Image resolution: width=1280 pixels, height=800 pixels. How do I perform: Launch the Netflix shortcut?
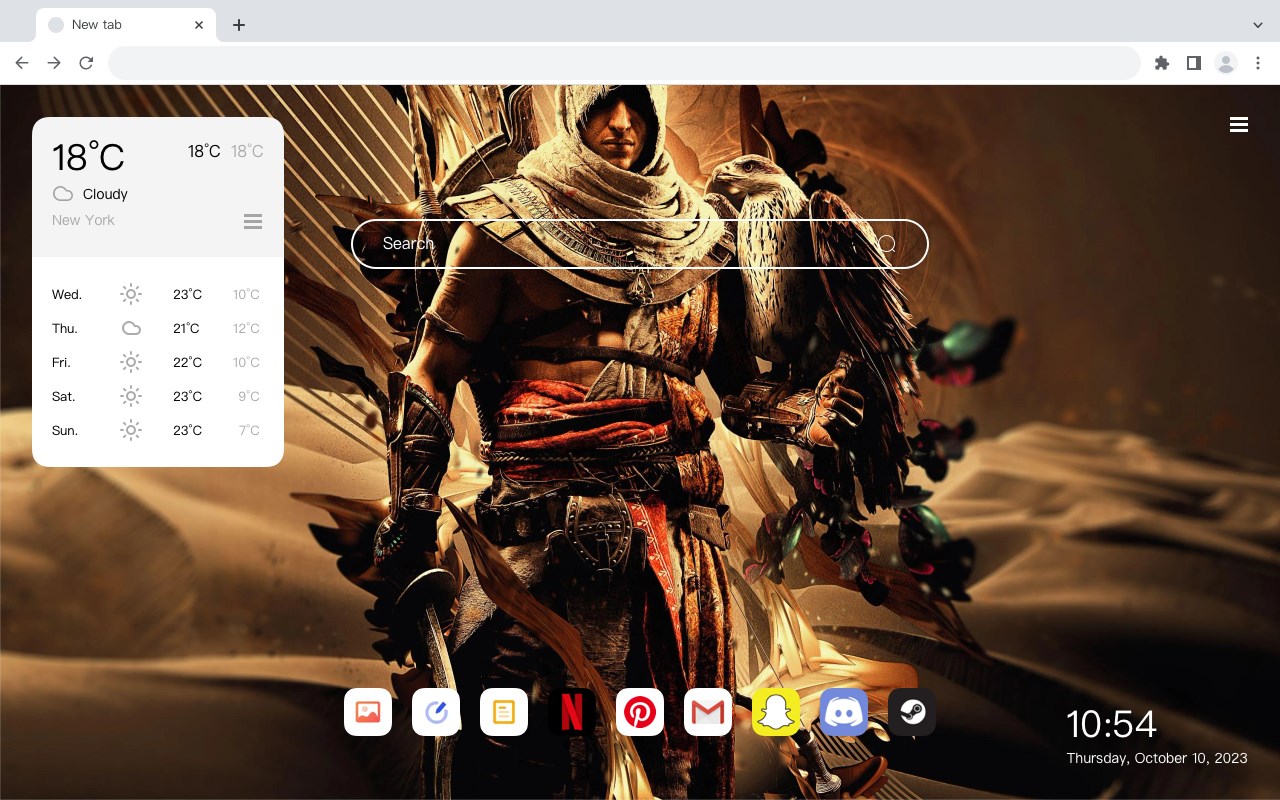click(572, 712)
